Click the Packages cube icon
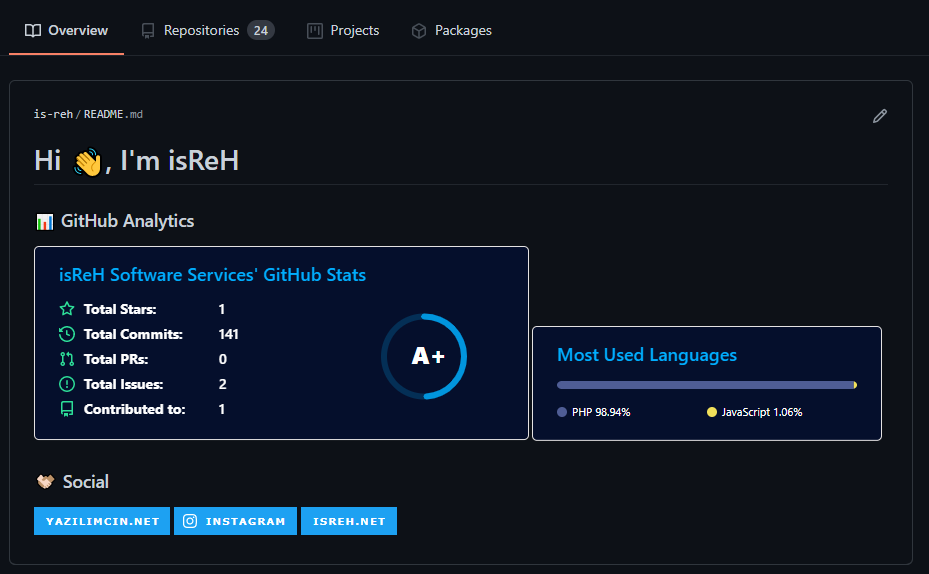929x574 pixels. coord(419,31)
